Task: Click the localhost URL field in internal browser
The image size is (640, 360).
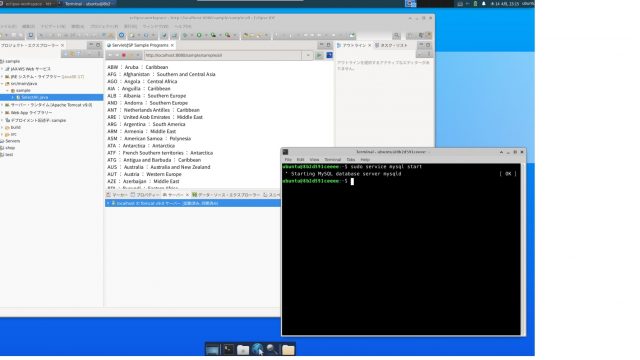Action: click(x=223, y=55)
